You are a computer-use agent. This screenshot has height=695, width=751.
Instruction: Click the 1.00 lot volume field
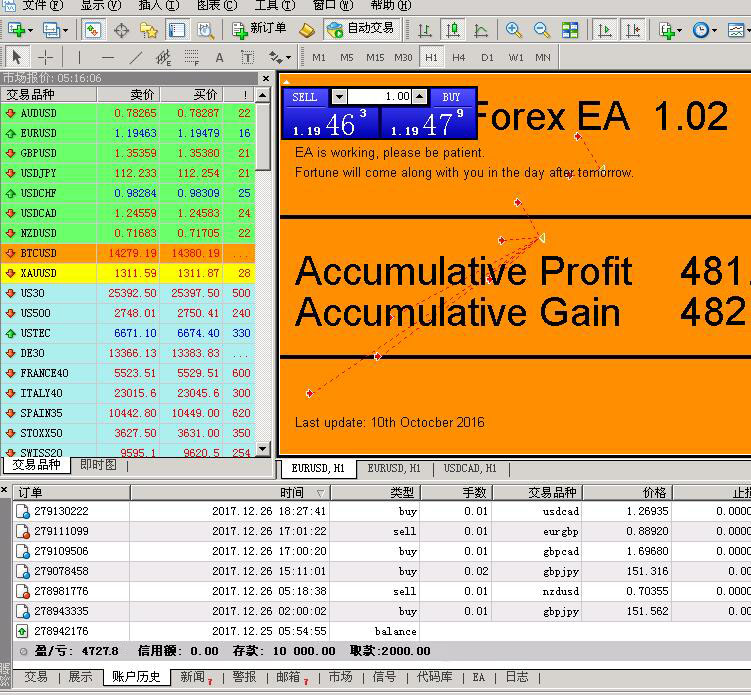pos(379,97)
